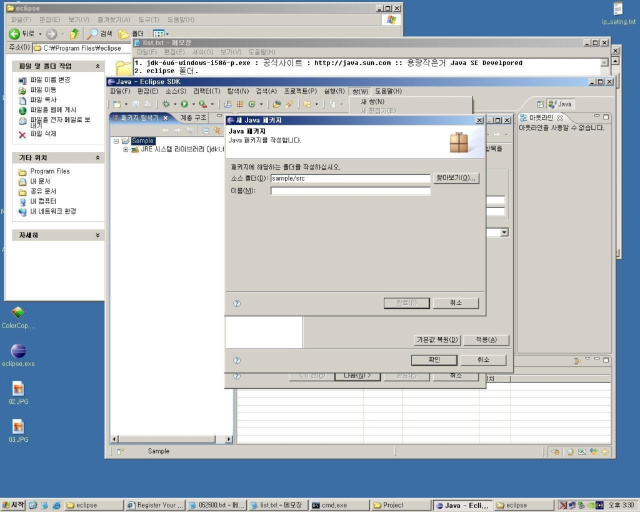Viewport: 640px width, 512px height.
Task: Click Browse button beside source folder field
Action: [x=456, y=178]
